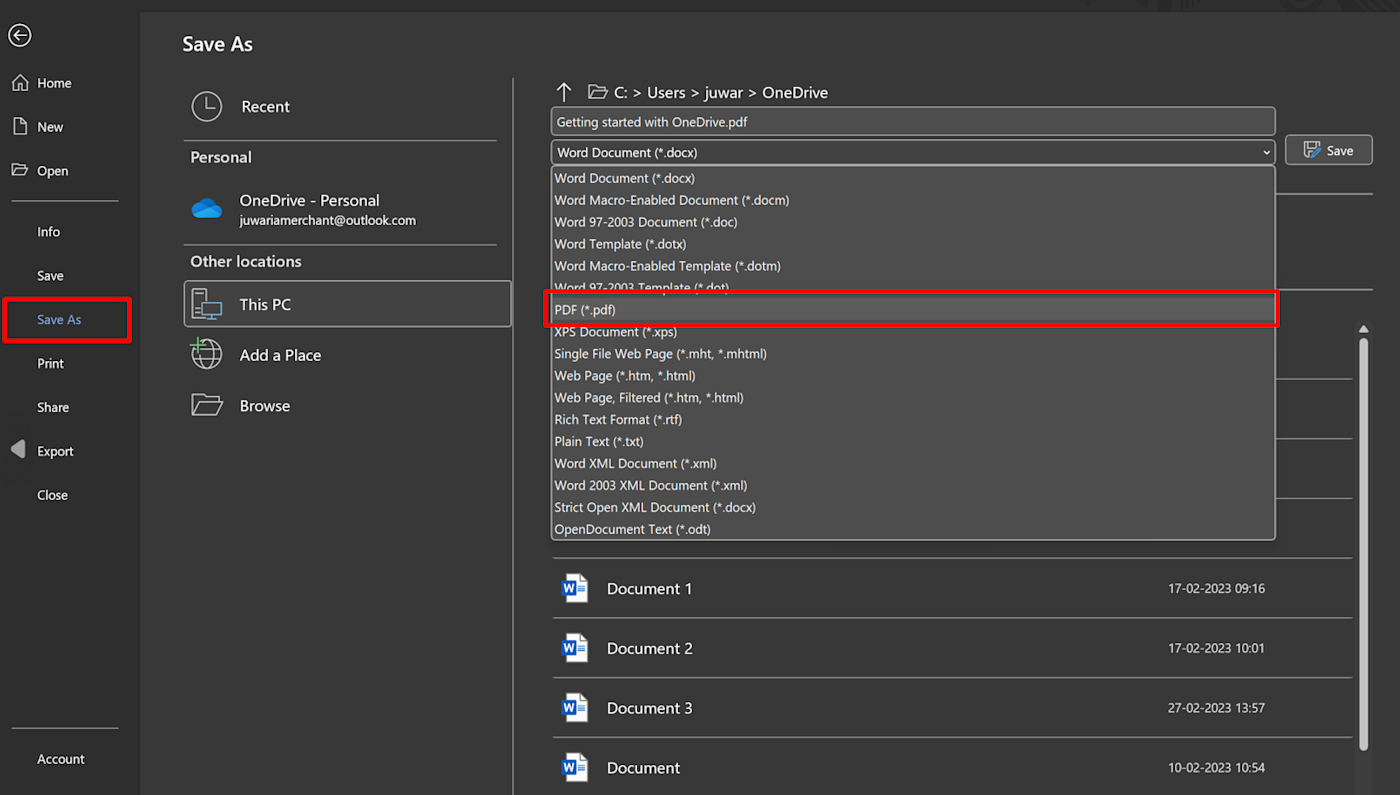This screenshot has height=795, width=1400.
Task: Click the New blank page icon
Action: click(x=20, y=127)
